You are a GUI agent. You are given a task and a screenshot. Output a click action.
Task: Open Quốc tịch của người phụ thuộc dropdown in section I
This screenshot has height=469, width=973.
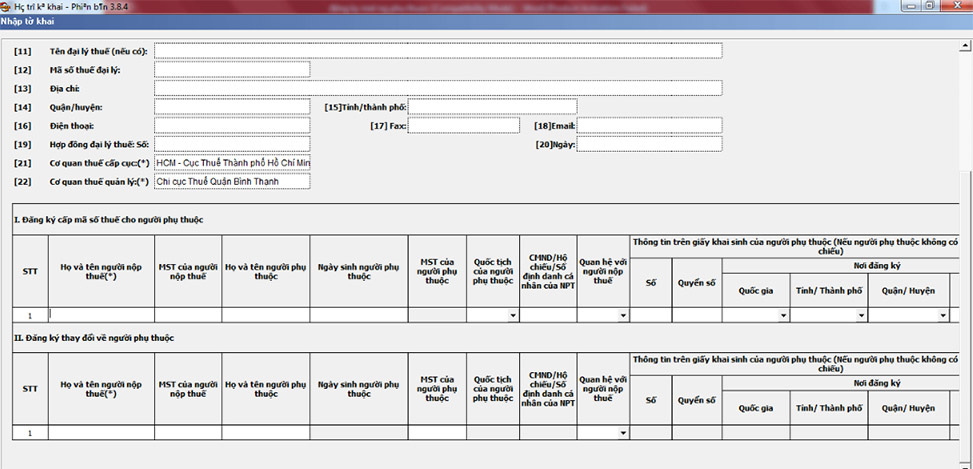(x=513, y=315)
